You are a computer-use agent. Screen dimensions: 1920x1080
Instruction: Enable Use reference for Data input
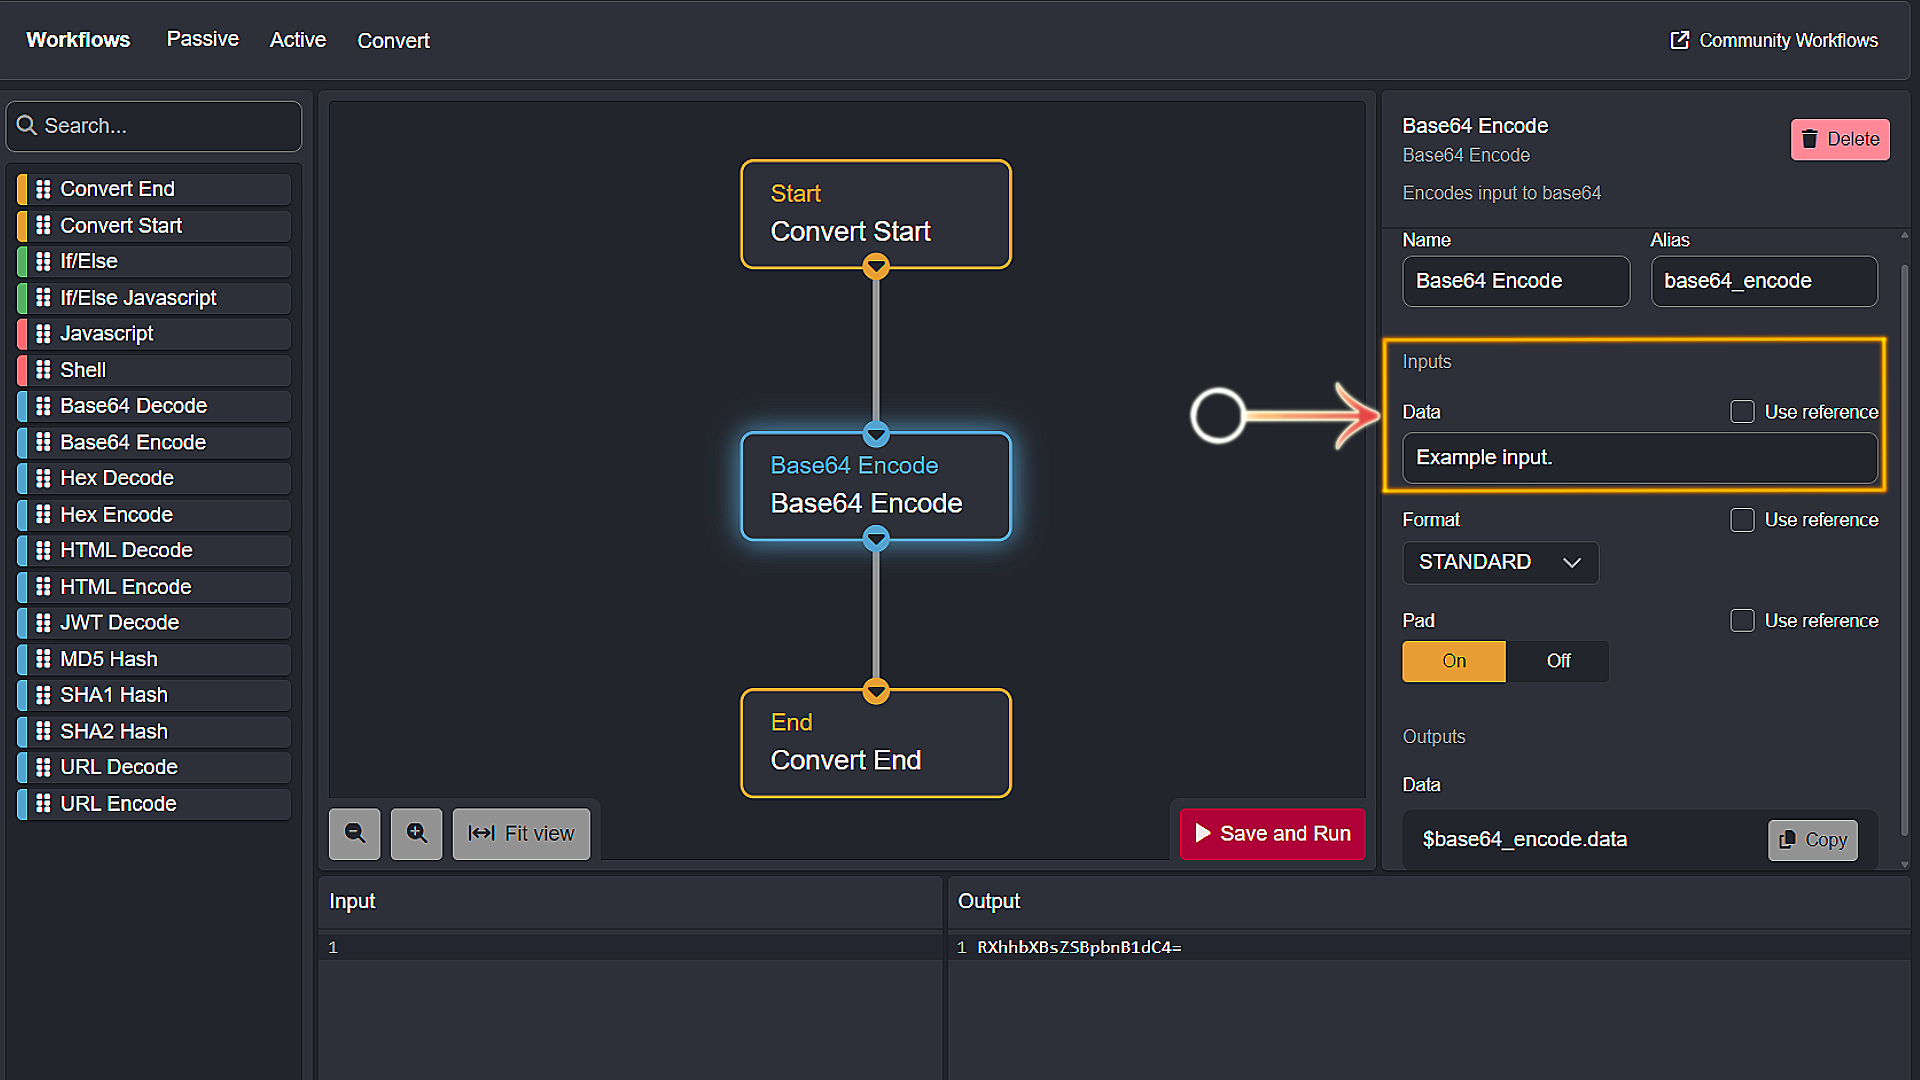(x=1743, y=411)
